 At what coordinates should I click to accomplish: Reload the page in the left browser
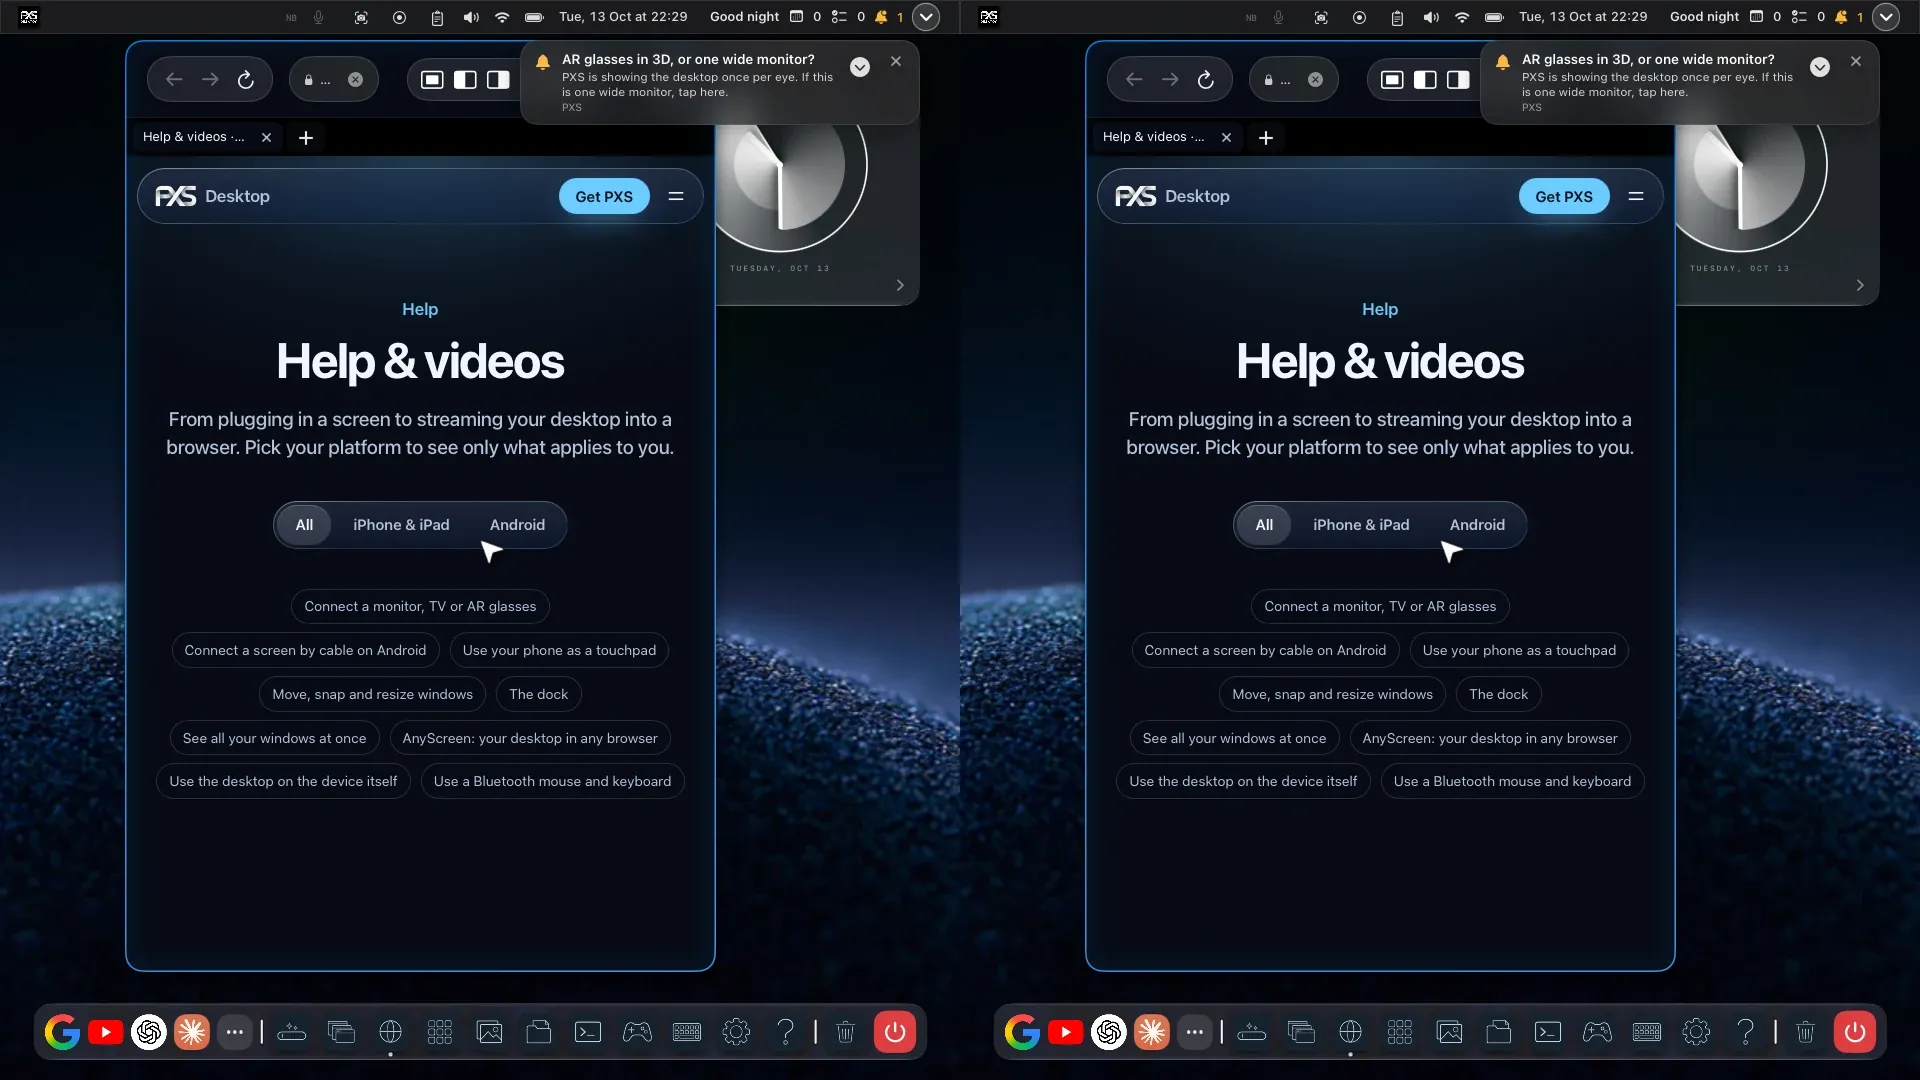pyautogui.click(x=246, y=80)
